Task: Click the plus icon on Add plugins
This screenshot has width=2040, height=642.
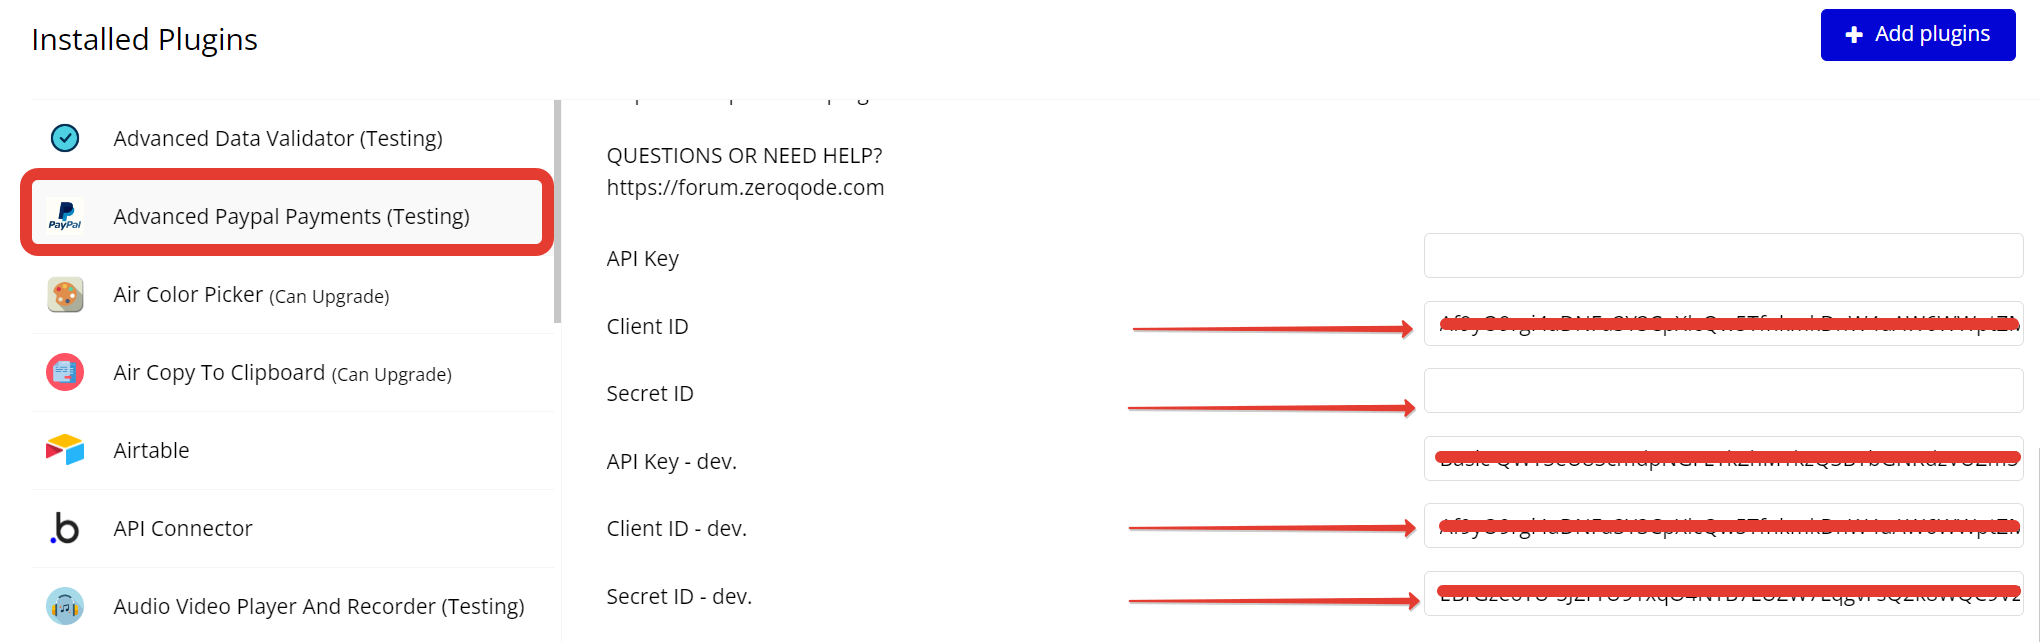Action: 1854,35
